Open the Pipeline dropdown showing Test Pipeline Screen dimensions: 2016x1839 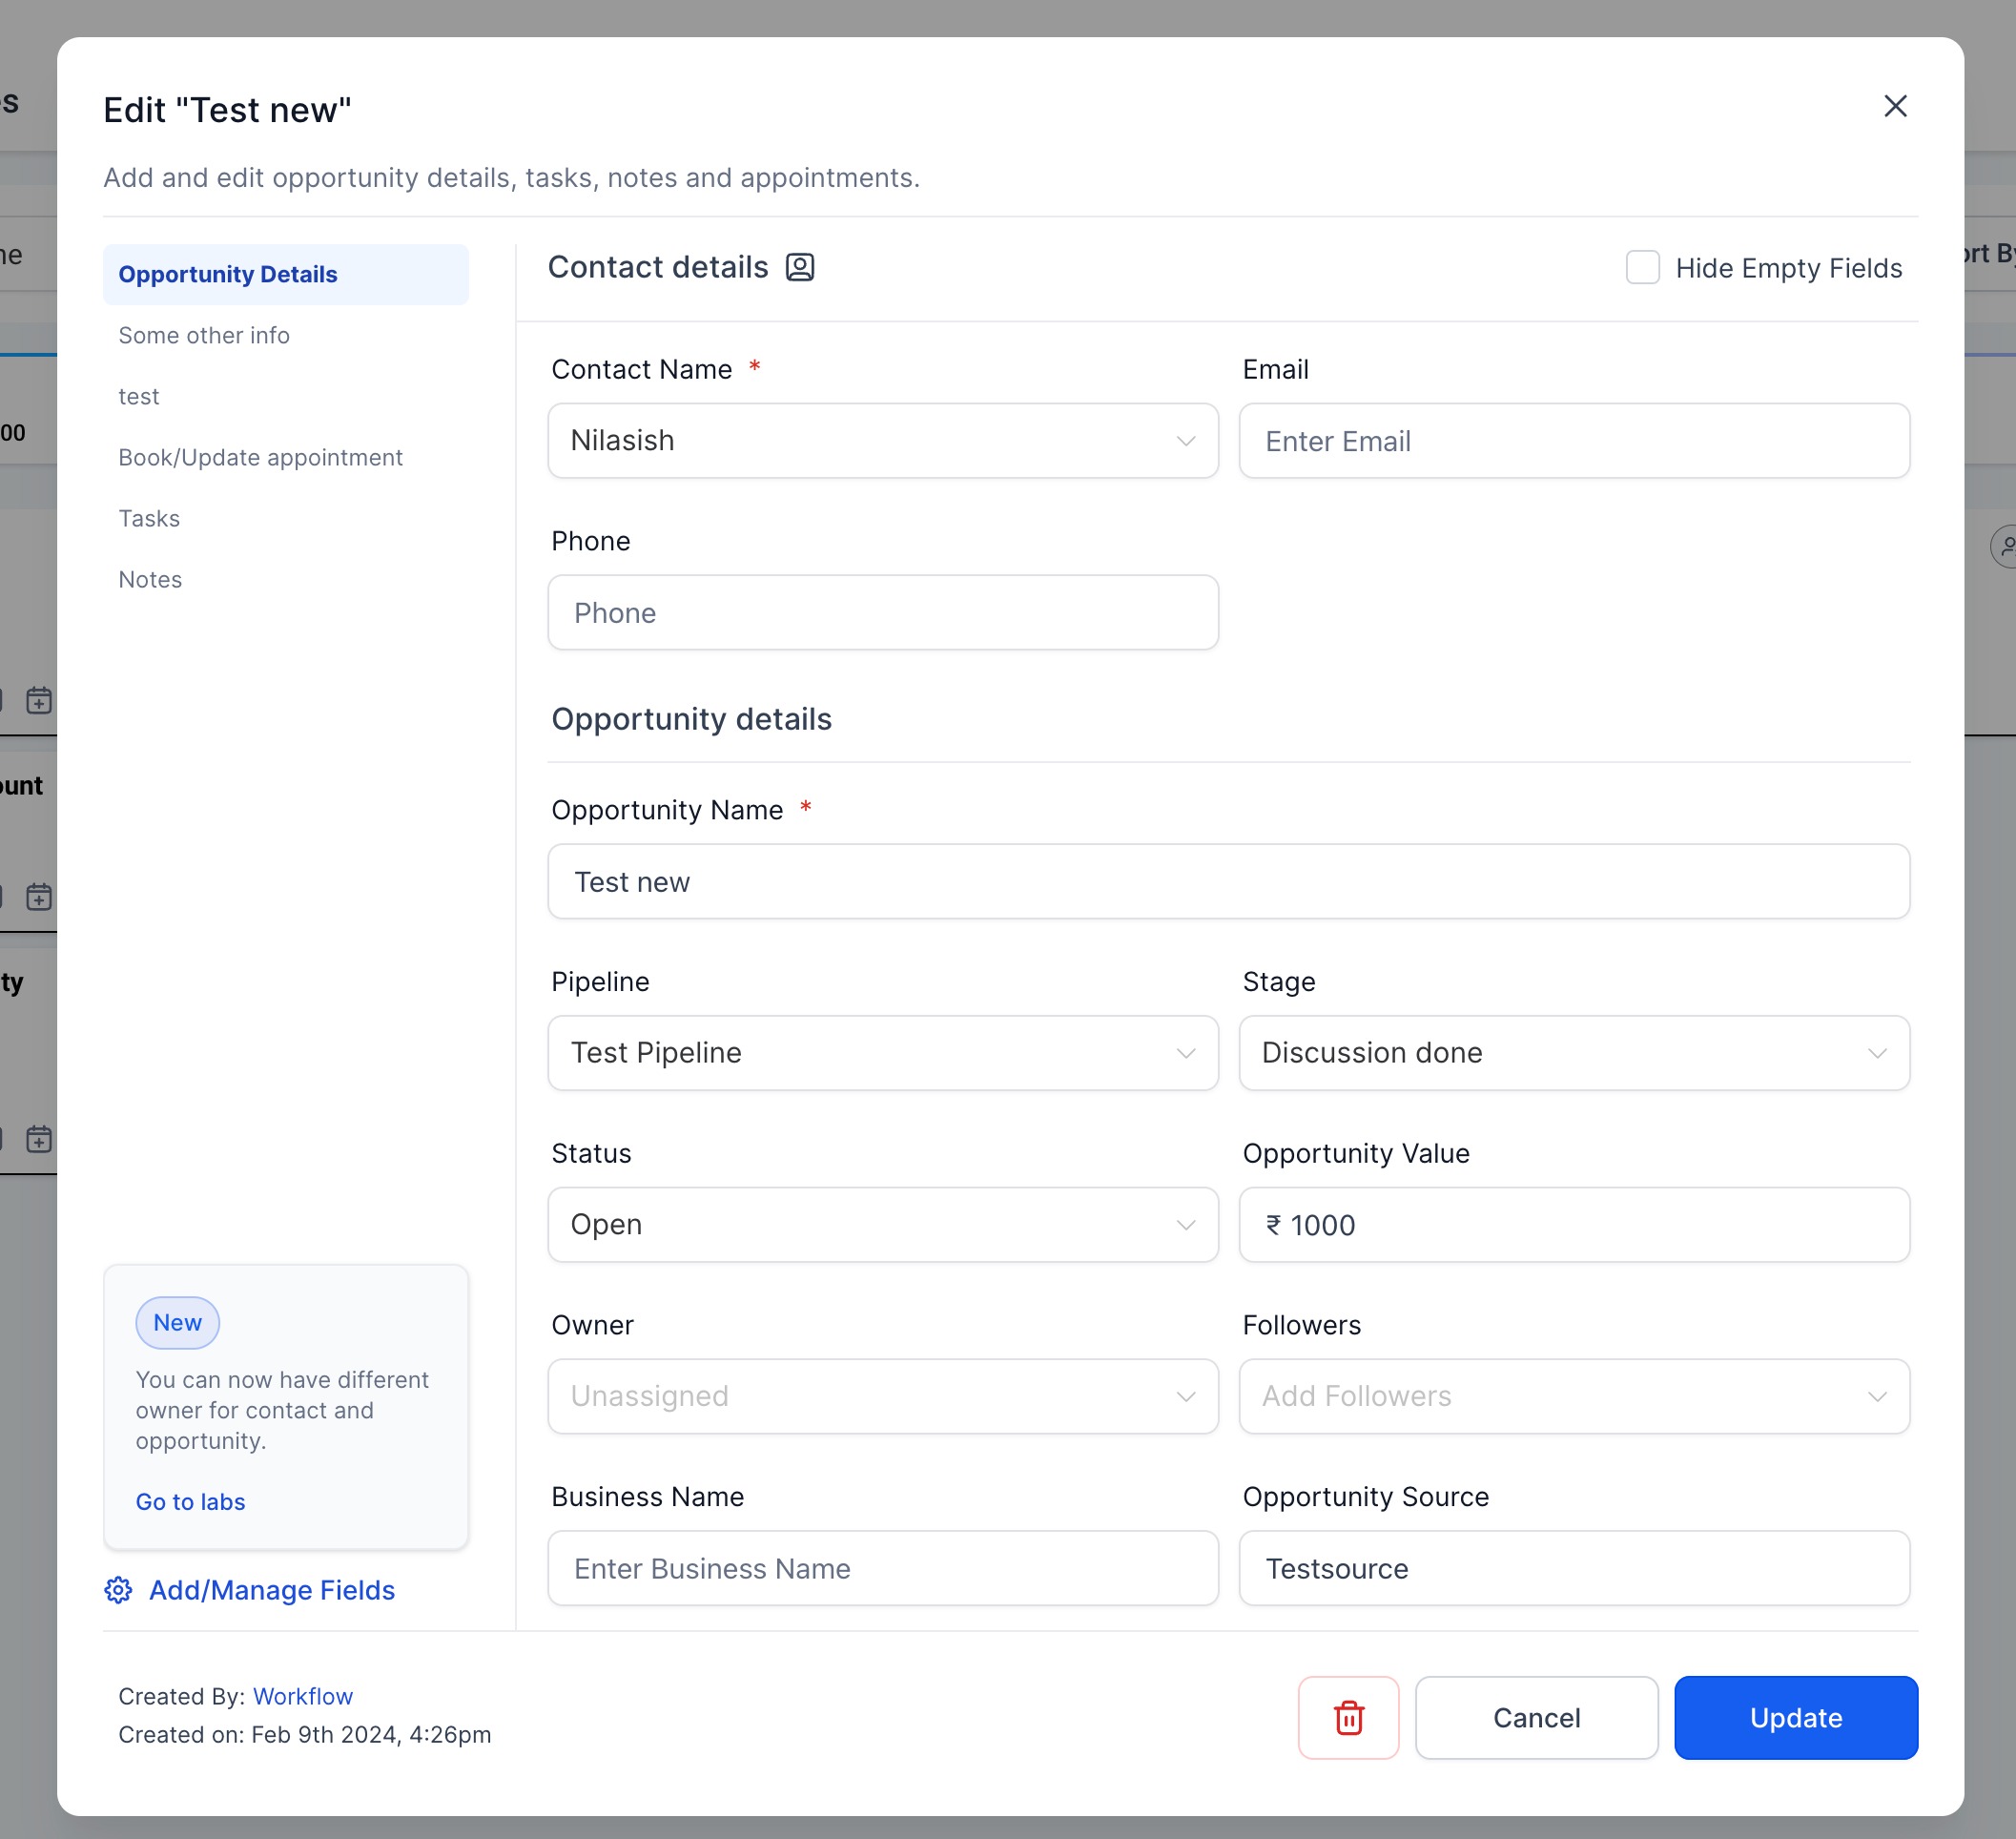[882, 1053]
